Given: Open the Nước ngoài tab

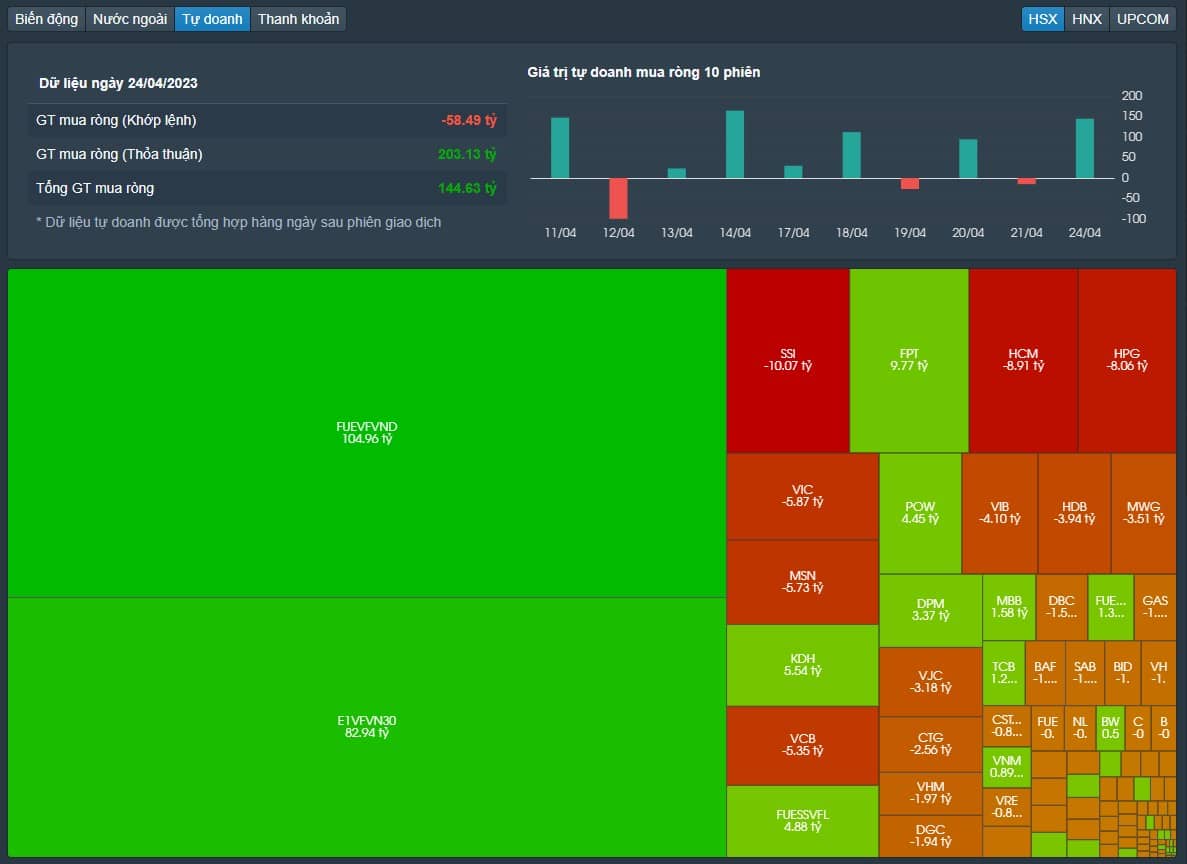Looking at the screenshot, I should pyautogui.click(x=129, y=19).
